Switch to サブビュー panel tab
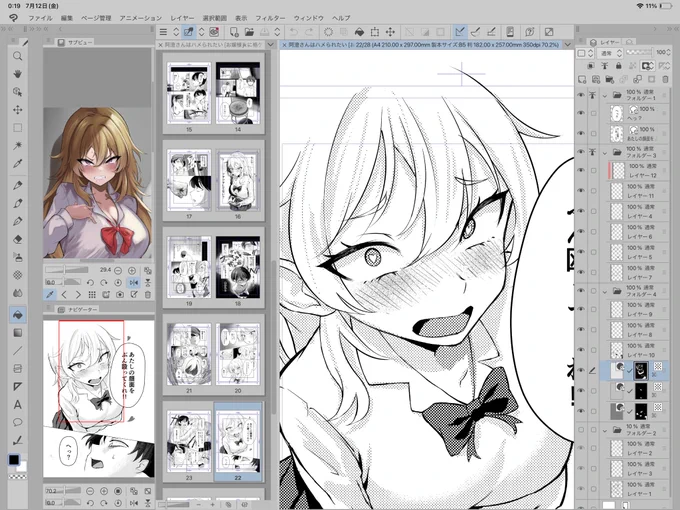 pyautogui.click(x=75, y=42)
